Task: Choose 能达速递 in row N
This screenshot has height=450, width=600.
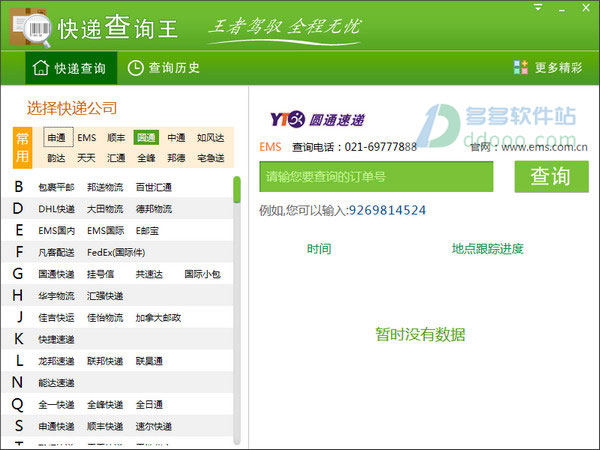Action: point(56,383)
